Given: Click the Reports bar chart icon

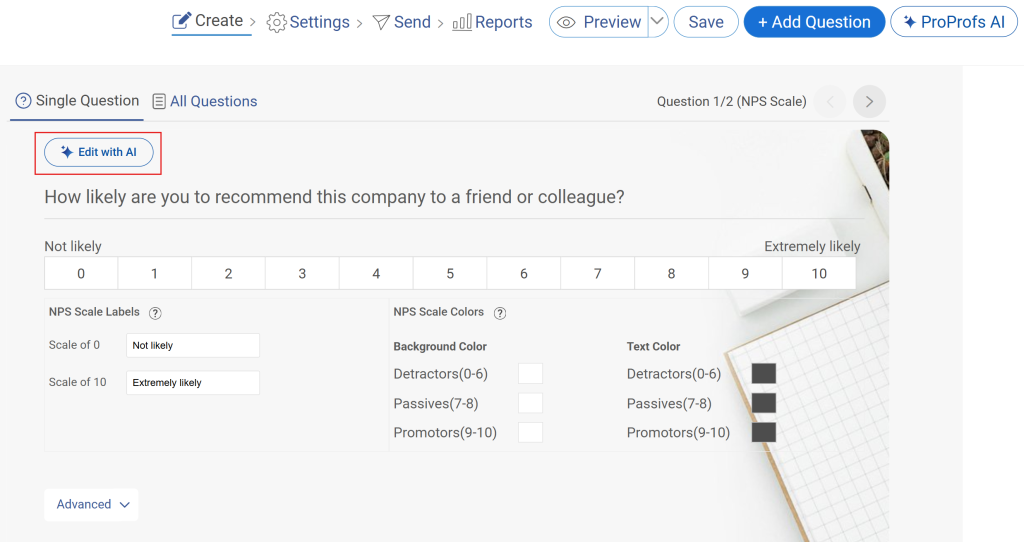Looking at the screenshot, I should point(462,23).
